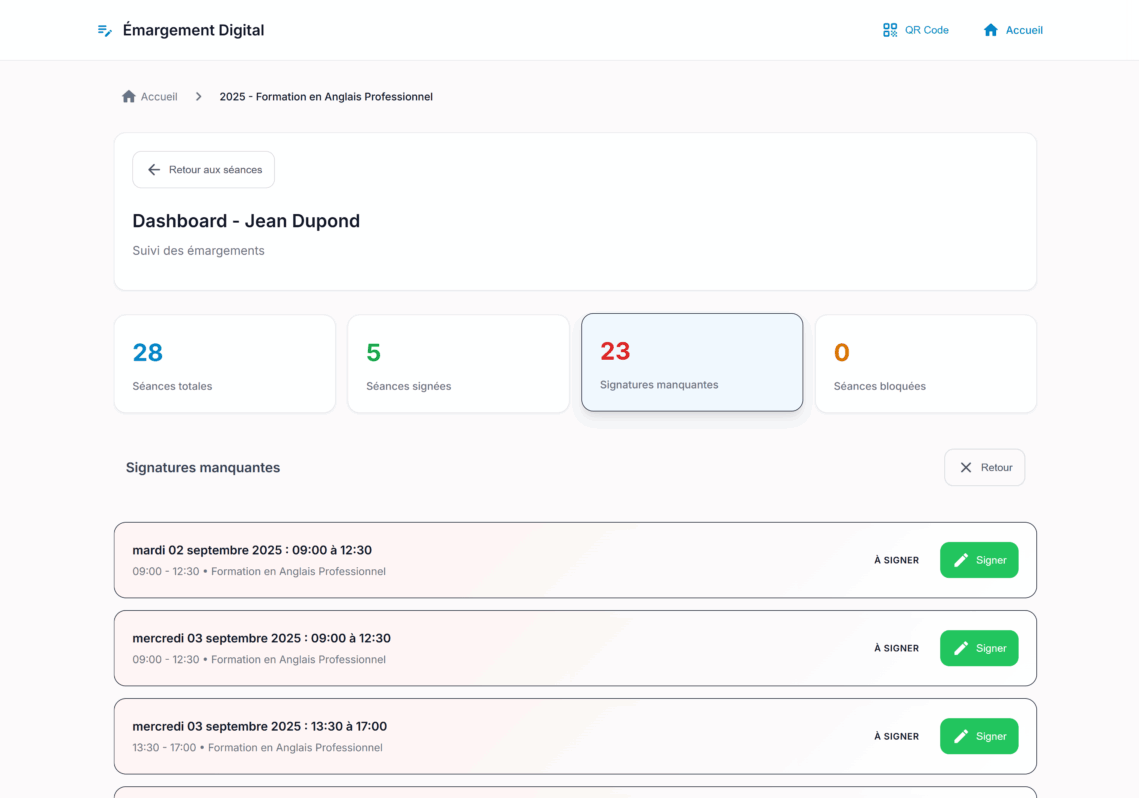Open the Séances bloquées card
Screen dimensions: 1139x798
click(x=925, y=364)
